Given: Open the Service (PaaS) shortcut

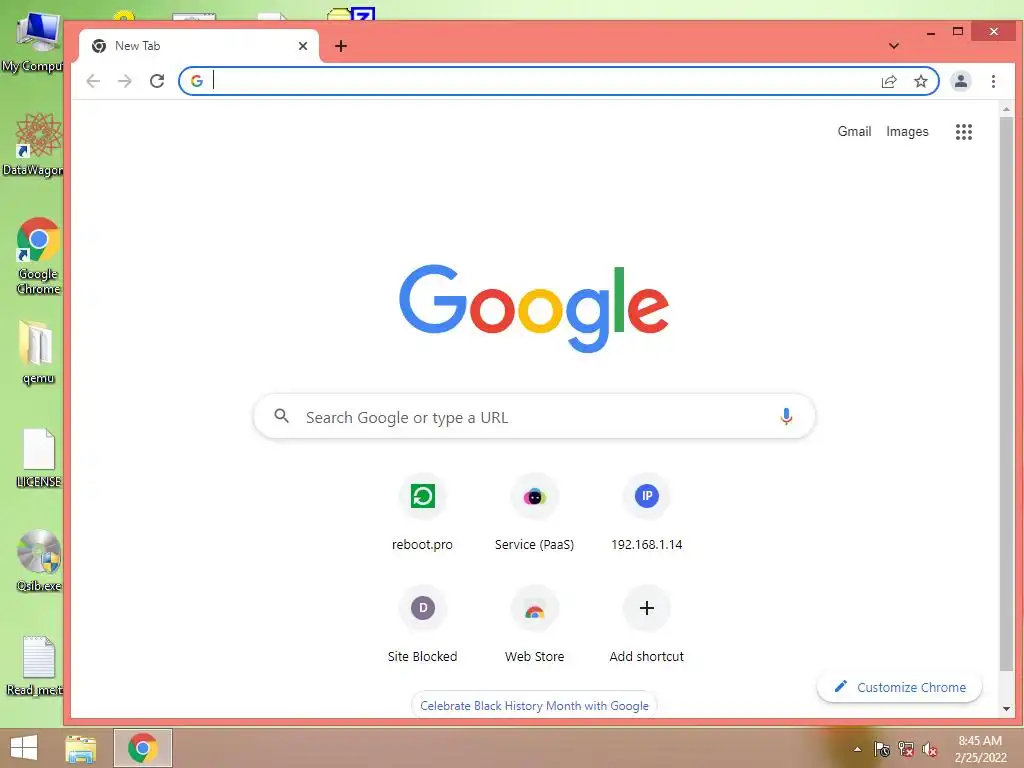Looking at the screenshot, I should pos(534,513).
